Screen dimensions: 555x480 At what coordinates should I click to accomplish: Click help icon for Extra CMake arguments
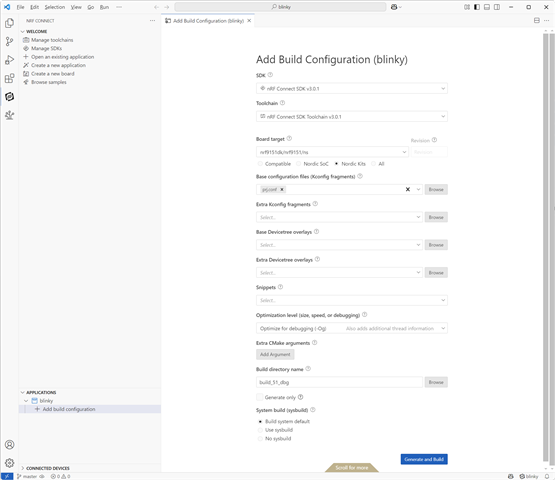coord(315,342)
